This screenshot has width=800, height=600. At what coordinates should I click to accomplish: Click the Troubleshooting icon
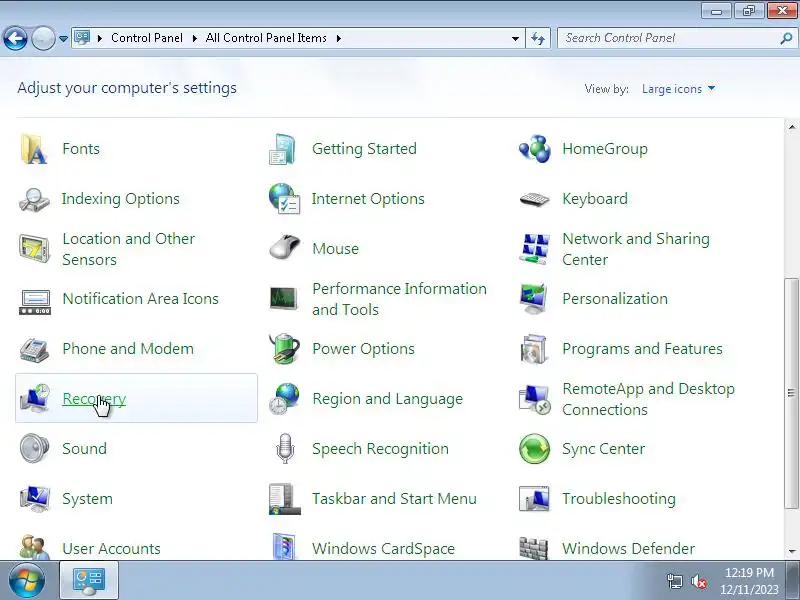(534, 498)
